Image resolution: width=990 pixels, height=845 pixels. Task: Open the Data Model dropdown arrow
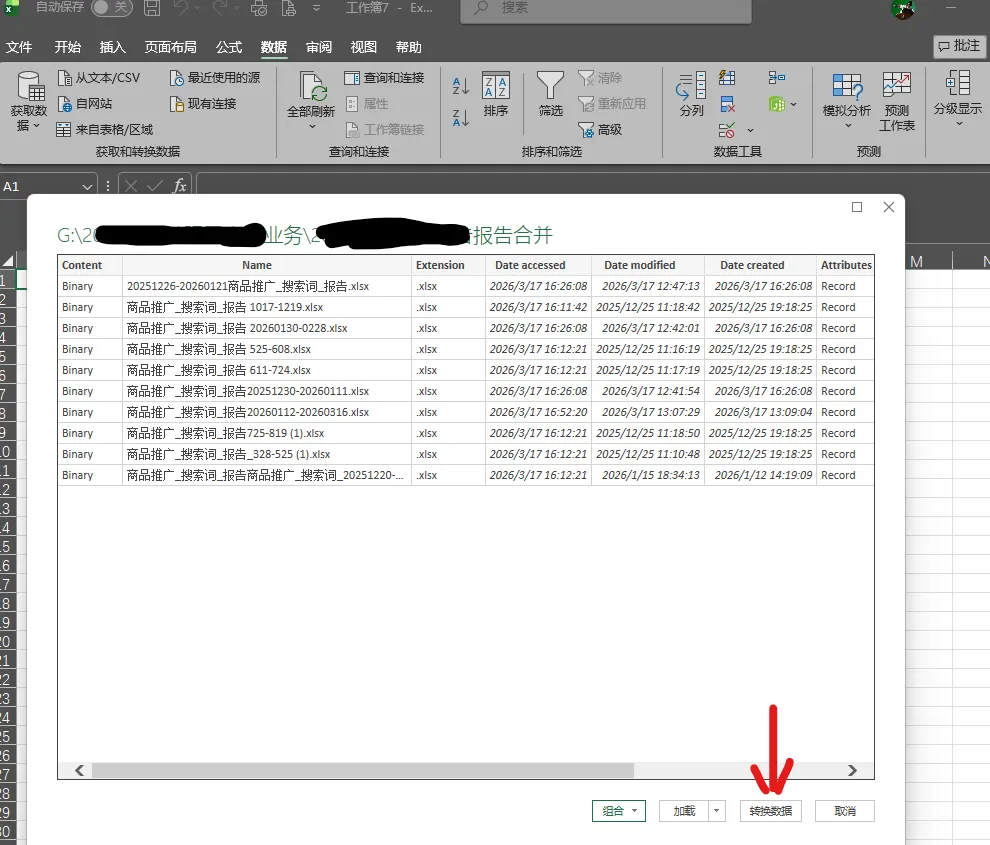click(794, 104)
